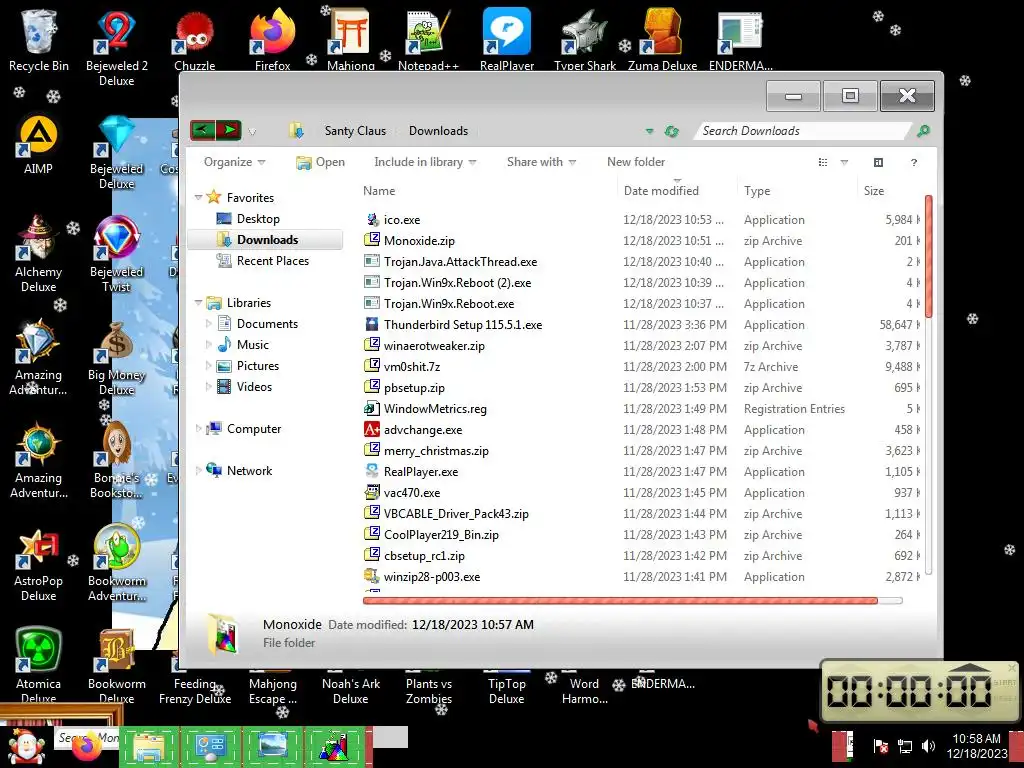Click the forward arrow in Explorer
The height and width of the screenshot is (768, 1024).
229,131
